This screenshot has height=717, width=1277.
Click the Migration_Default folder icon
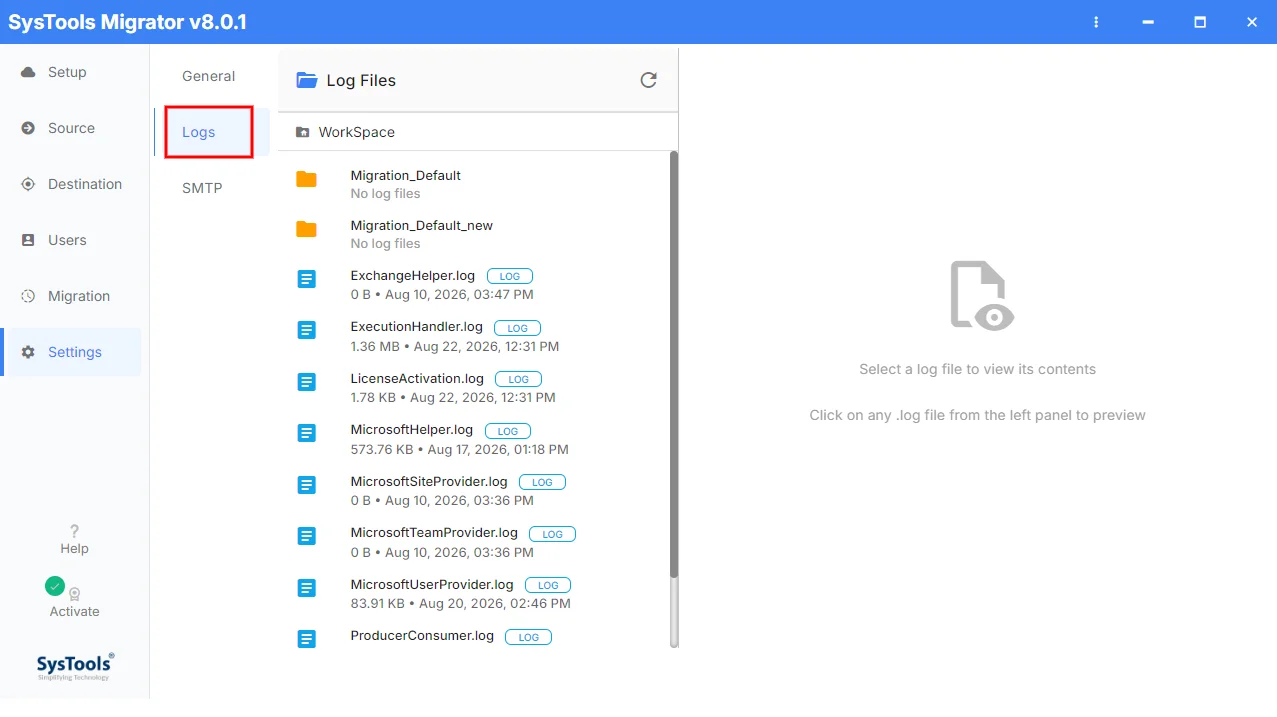(306, 180)
